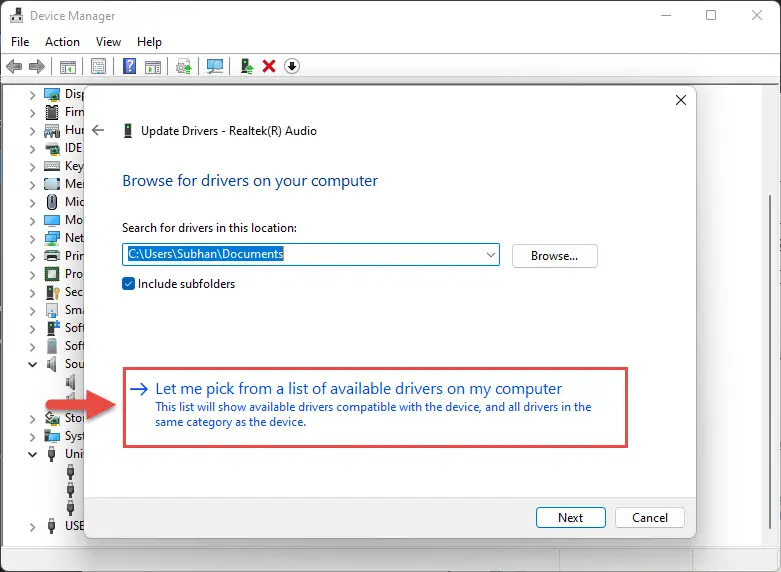
Task: Click the red X Uninstall device icon
Action: [269, 67]
